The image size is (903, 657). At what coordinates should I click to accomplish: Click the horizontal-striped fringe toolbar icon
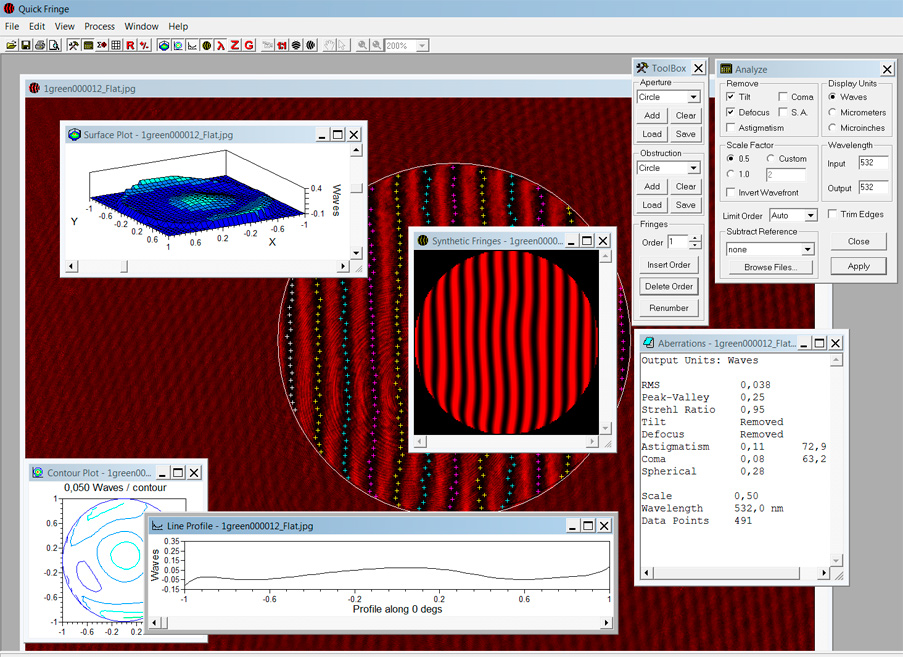297,45
